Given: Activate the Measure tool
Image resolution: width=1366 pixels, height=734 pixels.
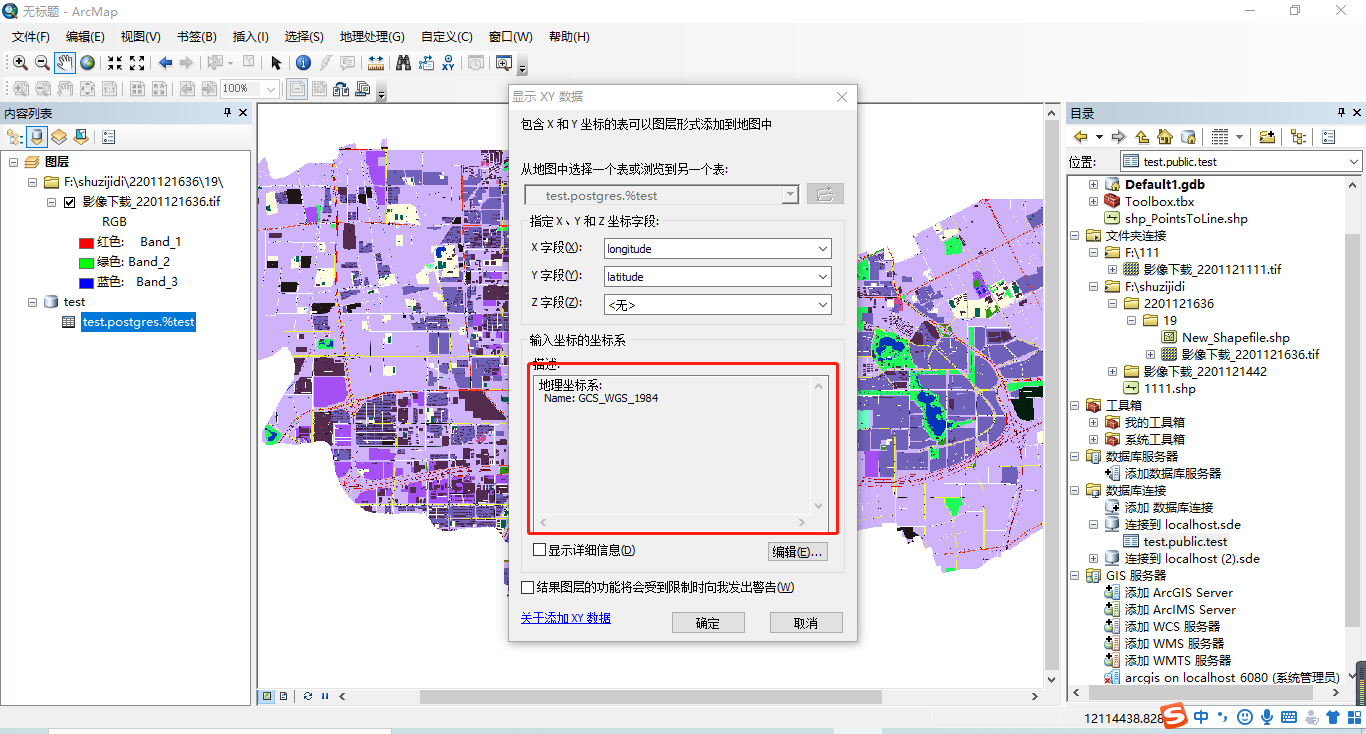Looking at the screenshot, I should 376,62.
